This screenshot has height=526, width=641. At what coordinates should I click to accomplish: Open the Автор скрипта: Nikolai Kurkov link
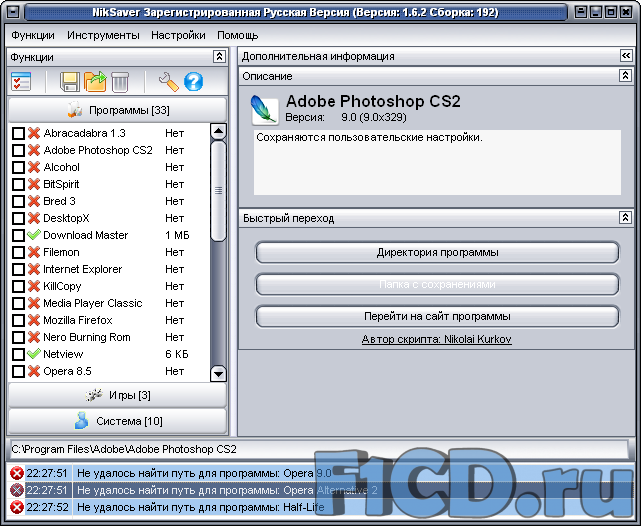(437, 339)
